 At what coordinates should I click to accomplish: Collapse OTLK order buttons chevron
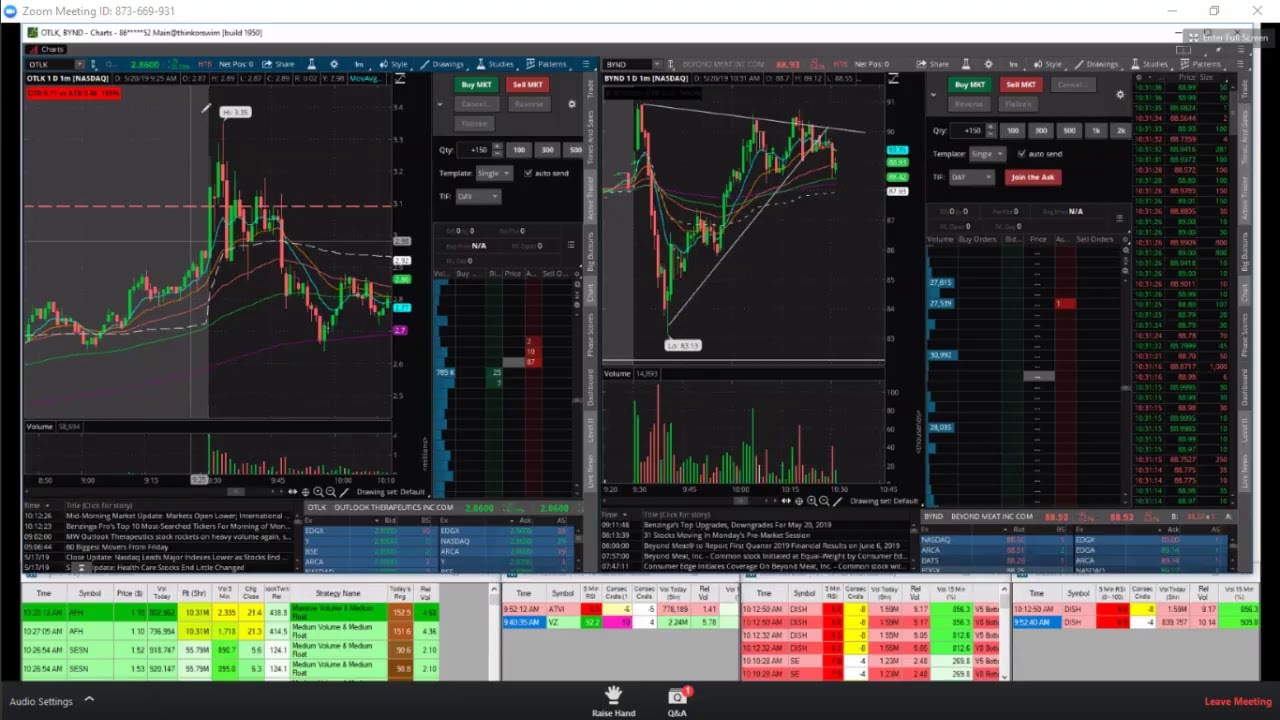pyautogui.click(x=440, y=104)
